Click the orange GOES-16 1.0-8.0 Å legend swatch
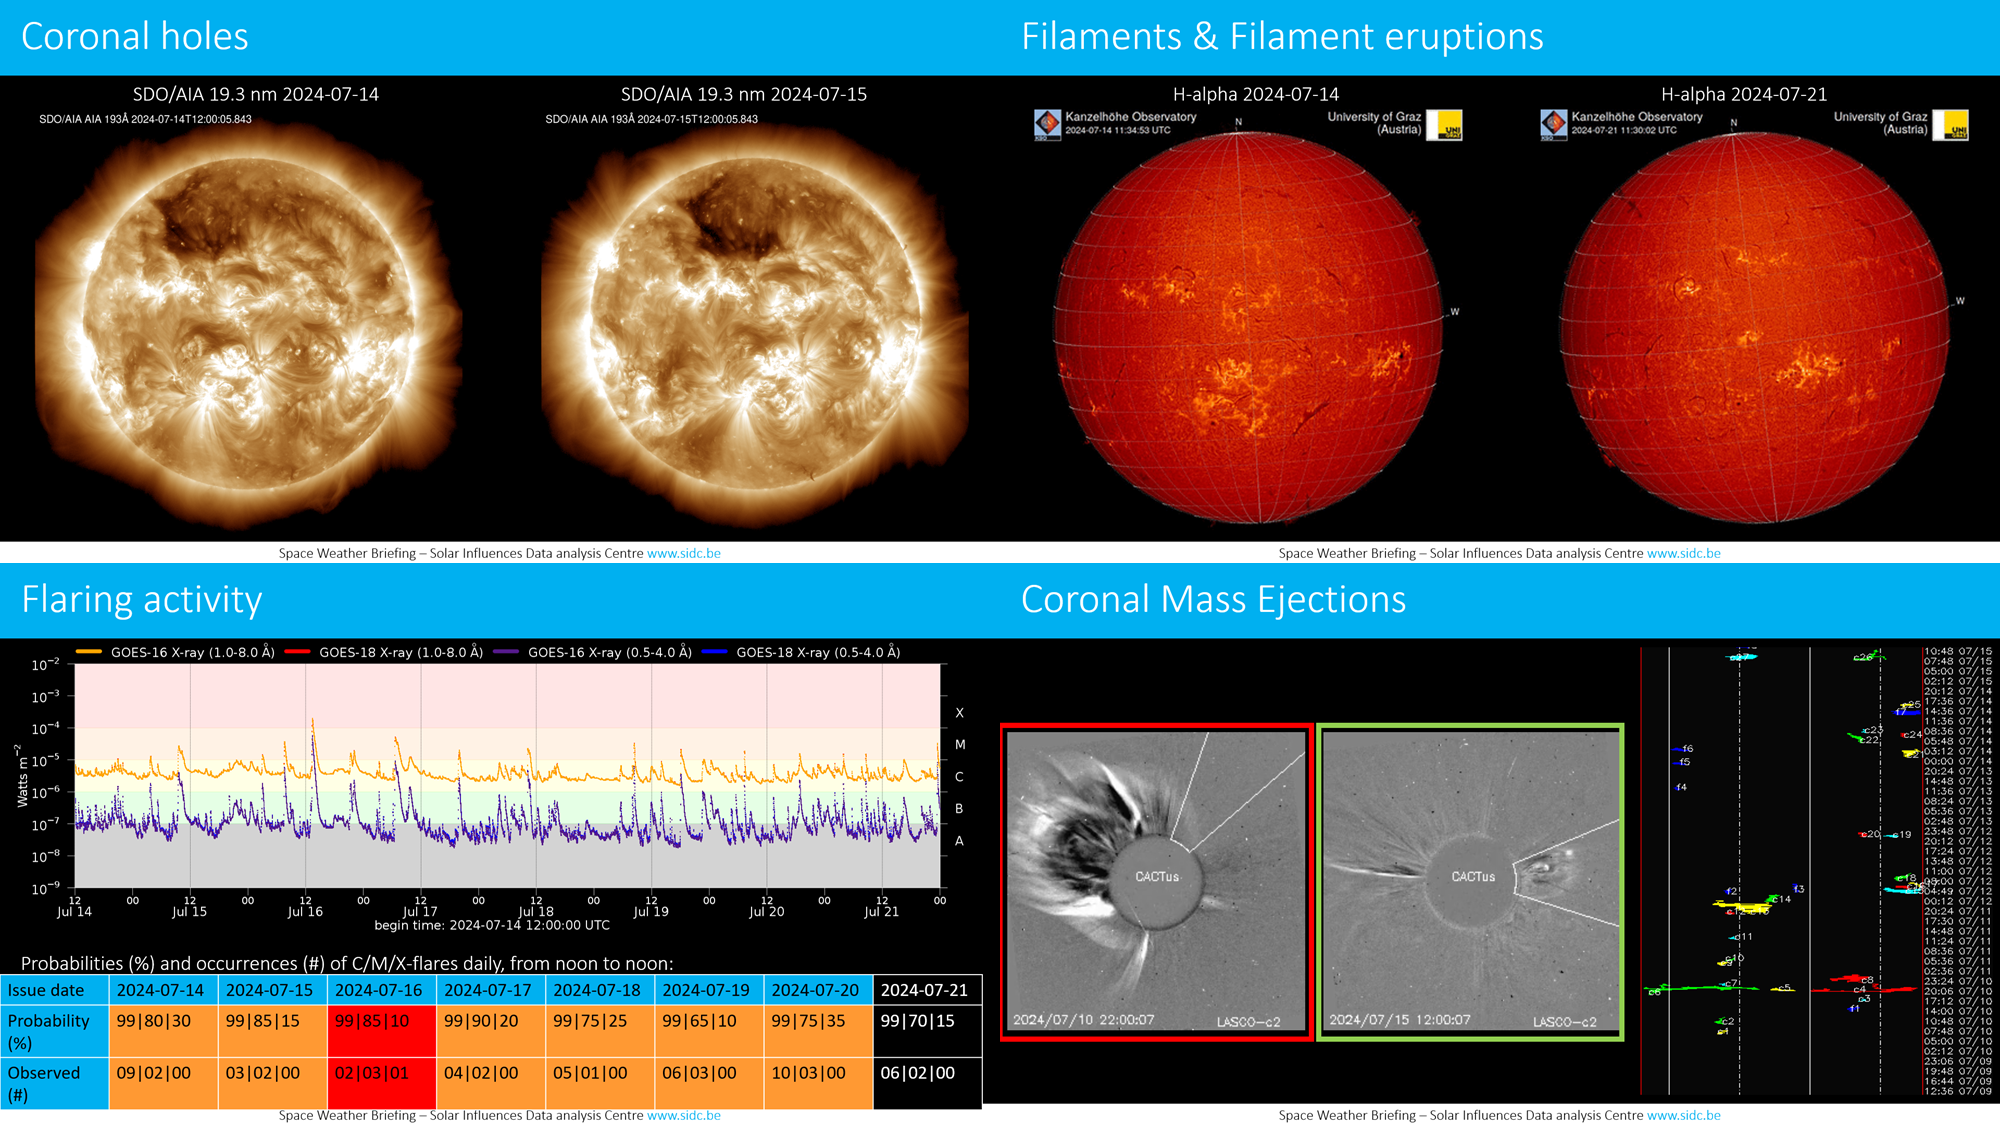The width and height of the screenshot is (2000, 1125). pos(89,652)
